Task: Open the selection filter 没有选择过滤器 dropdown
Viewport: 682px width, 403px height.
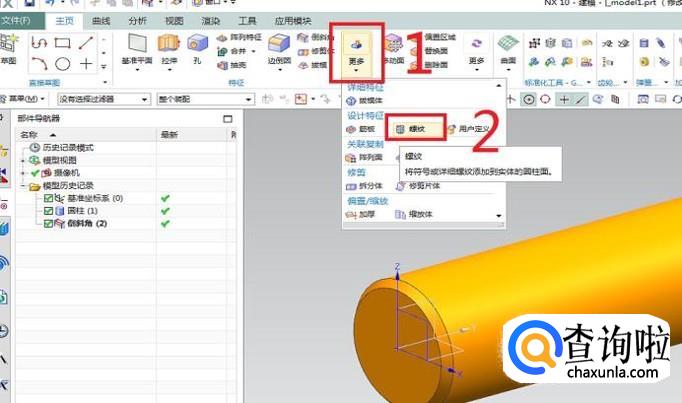Action: pyautogui.click(x=104, y=99)
